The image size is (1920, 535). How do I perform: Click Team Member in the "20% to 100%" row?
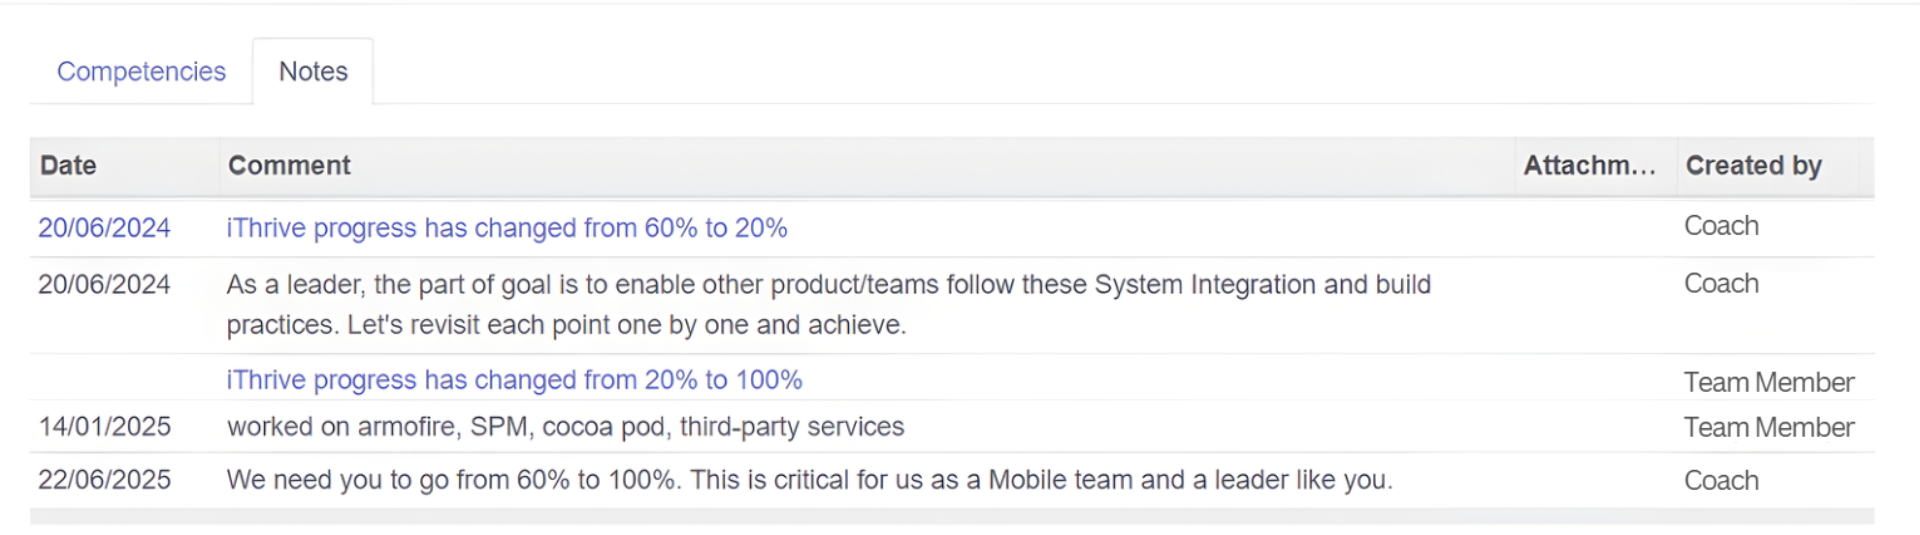1768,382
